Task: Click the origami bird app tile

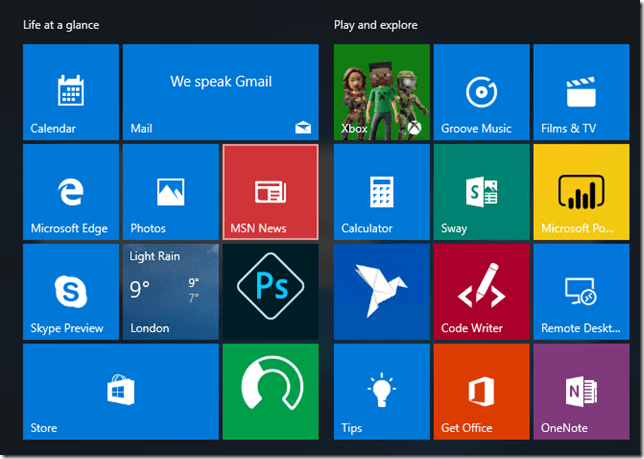Action: [x=381, y=292]
